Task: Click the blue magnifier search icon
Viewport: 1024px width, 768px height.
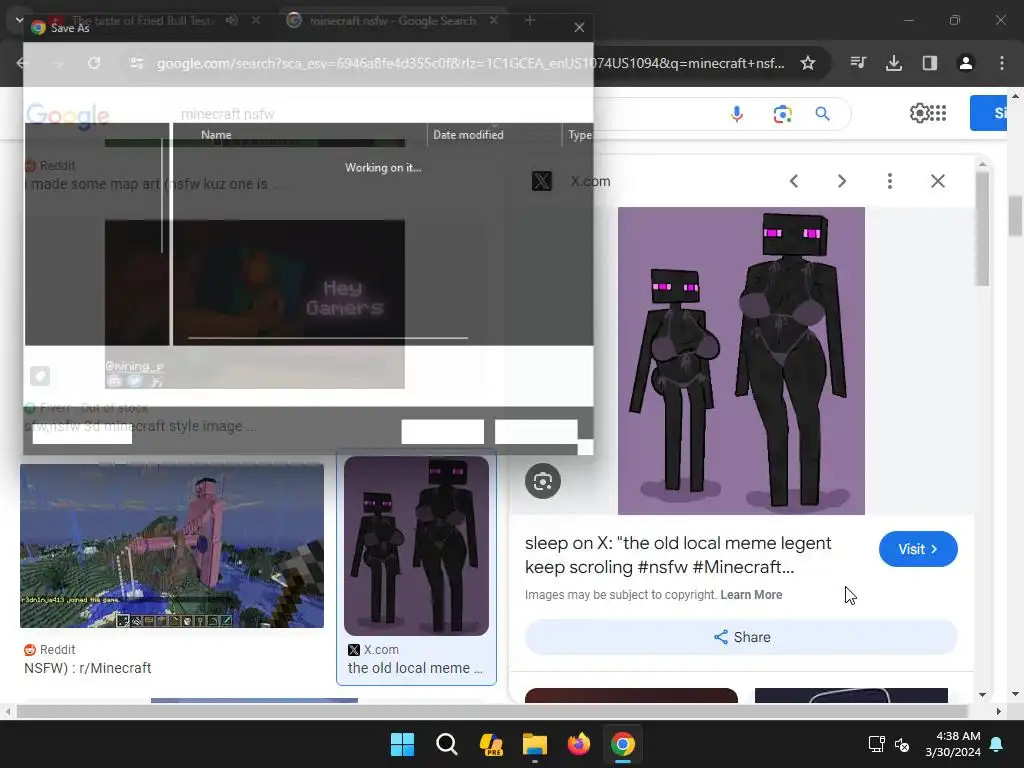Action: click(823, 114)
